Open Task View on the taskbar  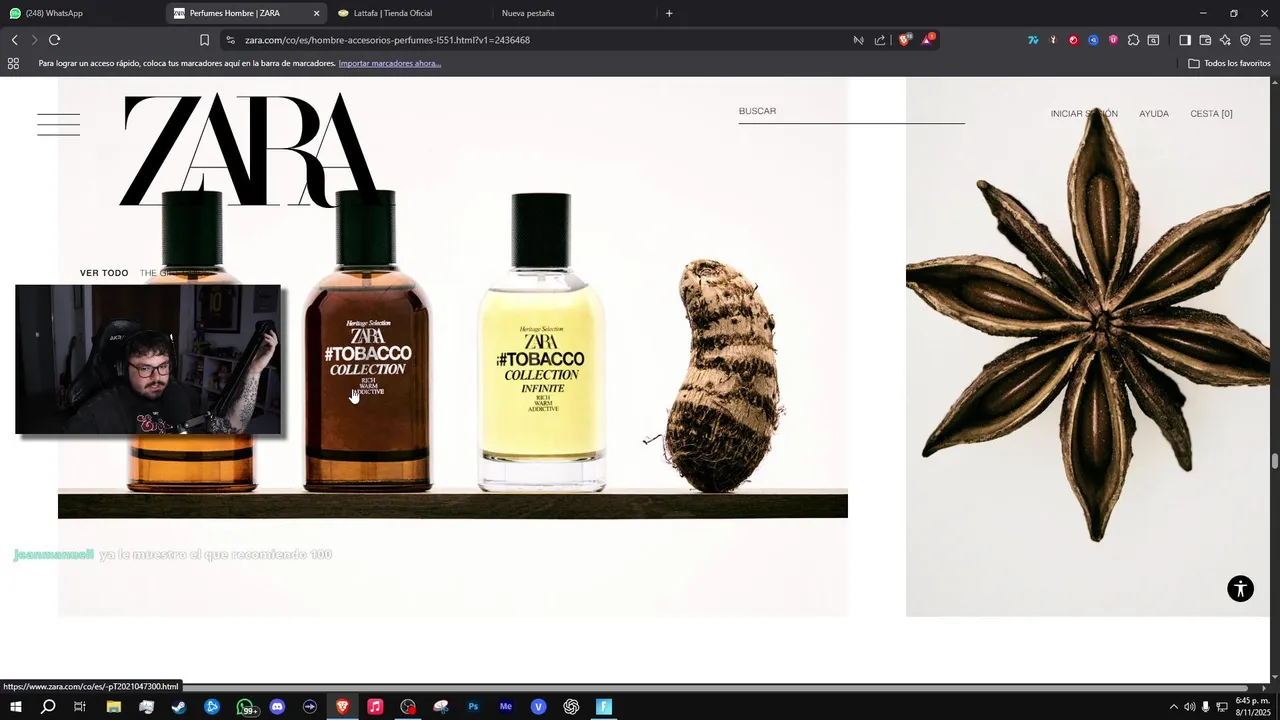(x=81, y=707)
